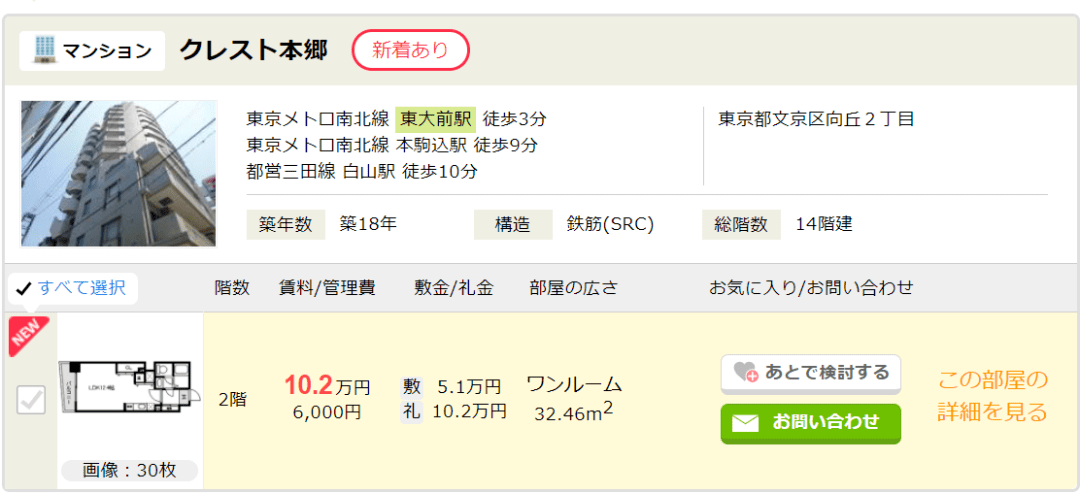Open the クレスト本郷 property title

(x=253, y=50)
